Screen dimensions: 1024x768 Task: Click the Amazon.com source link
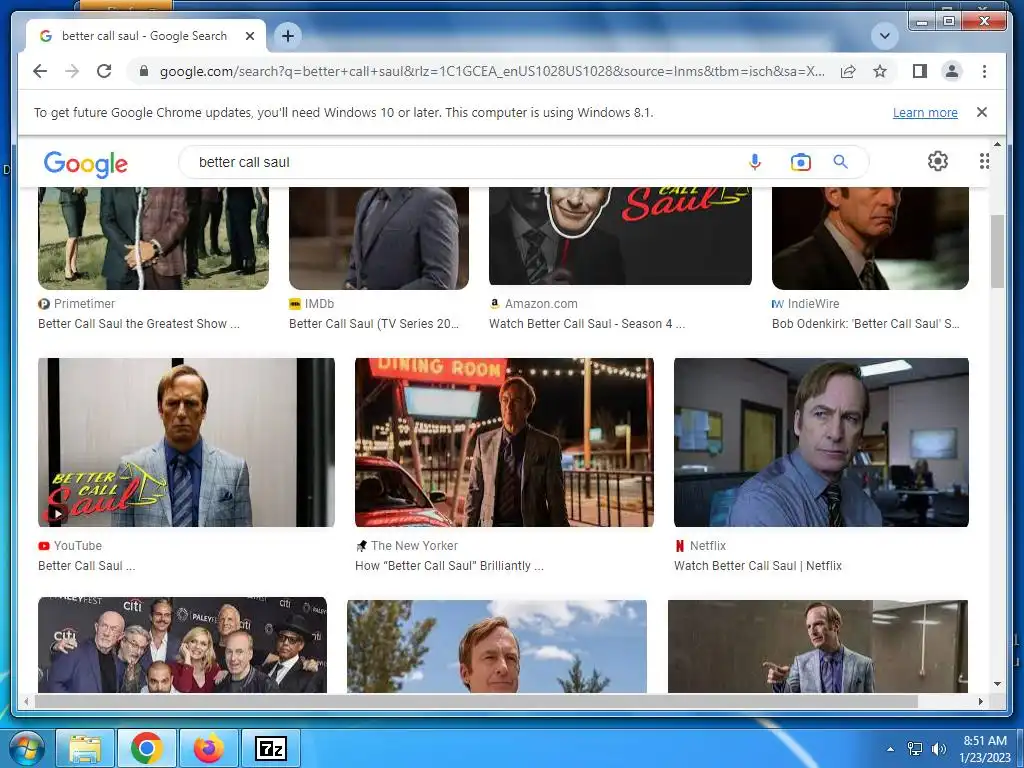[x=534, y=304]
